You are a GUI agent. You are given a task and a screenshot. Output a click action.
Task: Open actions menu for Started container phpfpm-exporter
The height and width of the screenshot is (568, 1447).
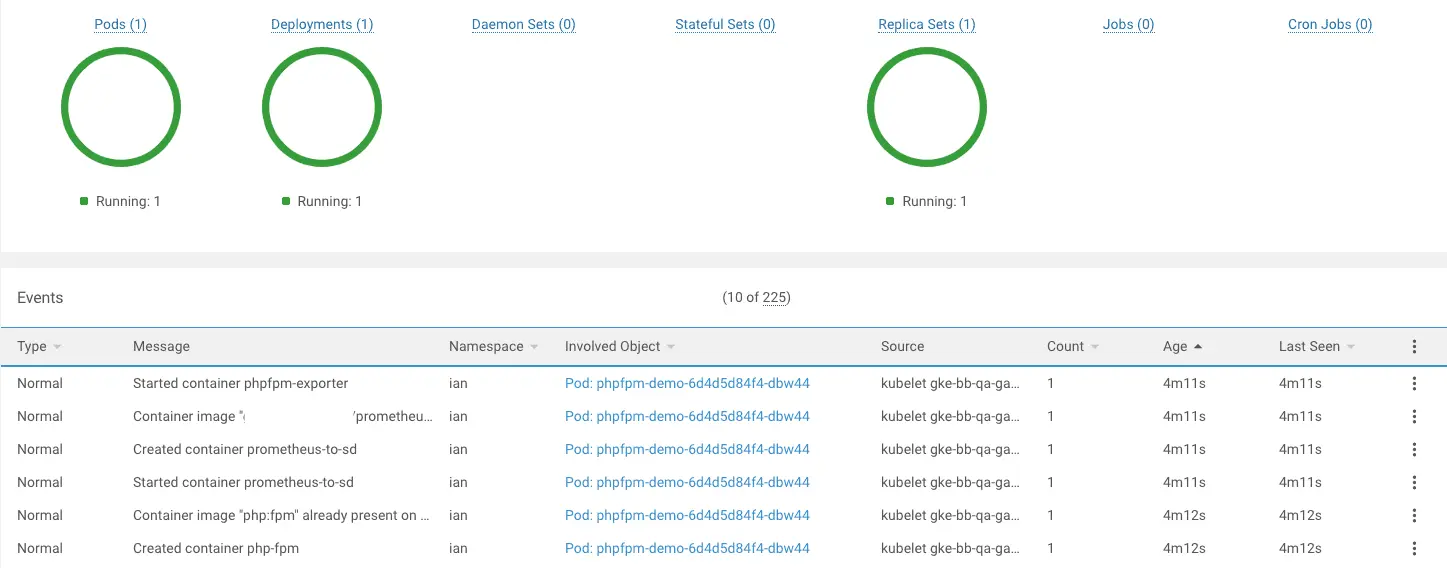(1414, 384)
